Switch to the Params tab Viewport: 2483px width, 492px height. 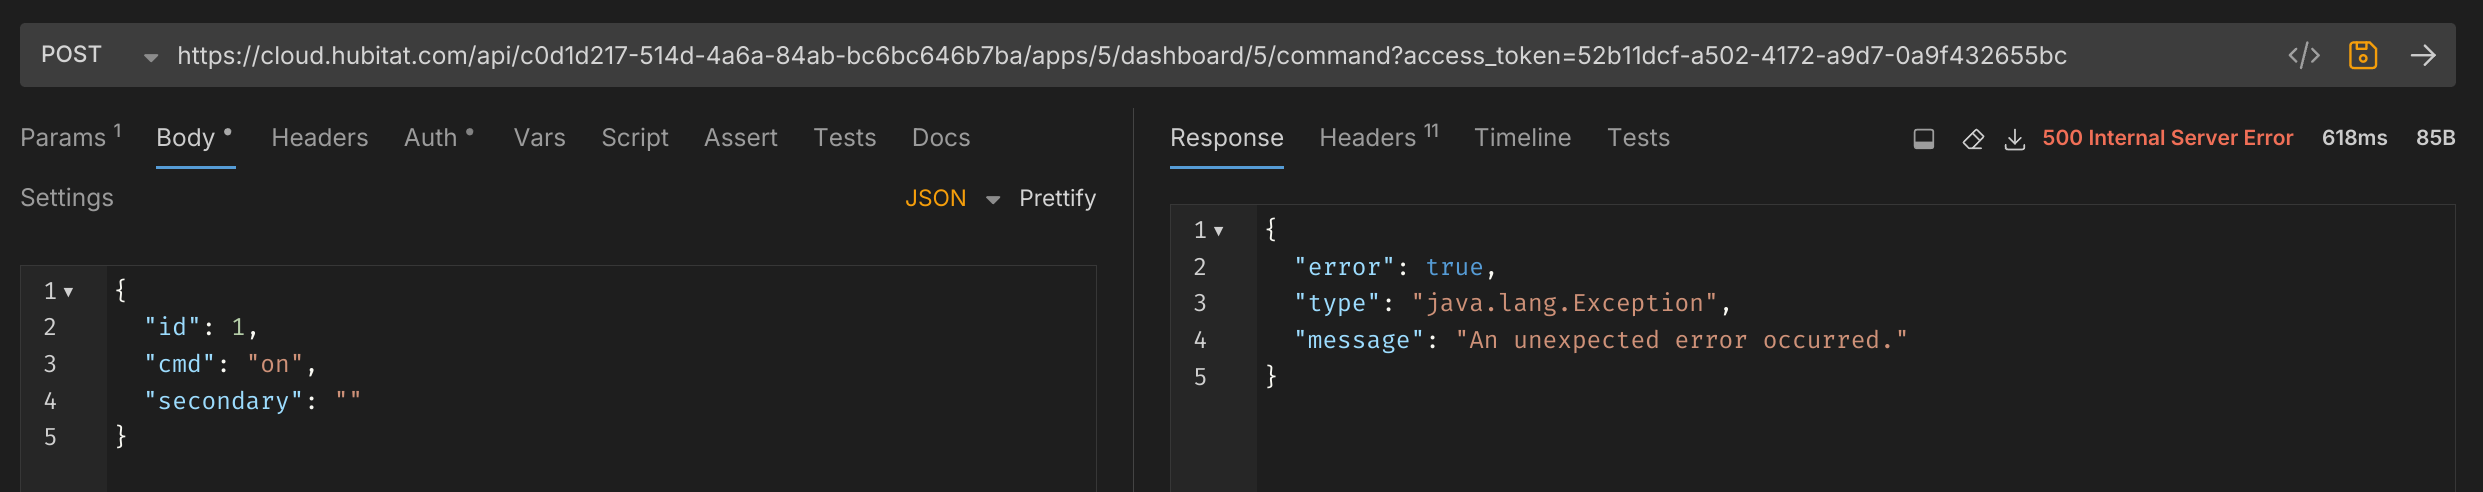pyautogui.click(x=63, y=138)
